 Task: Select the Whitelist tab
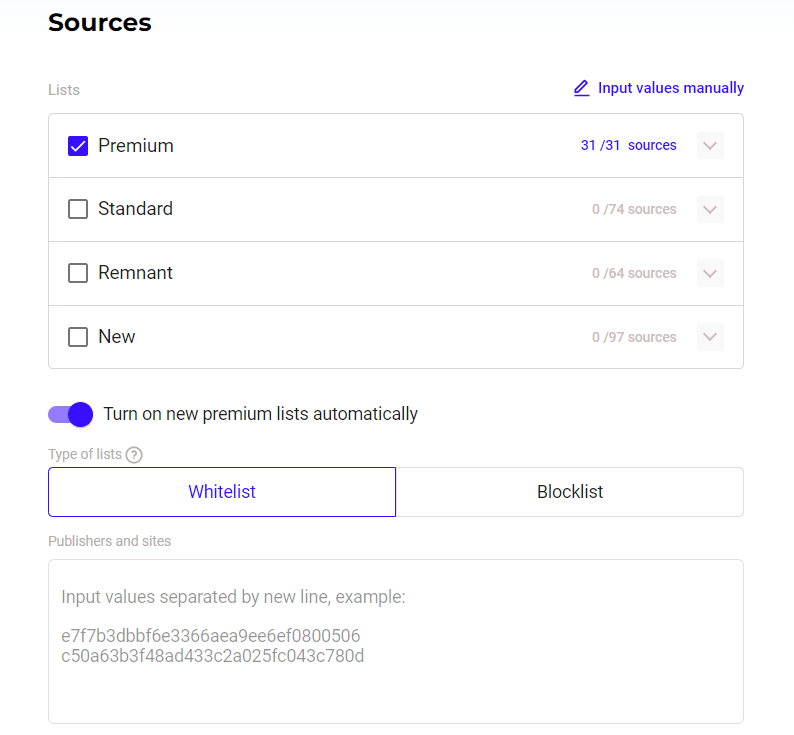point(222,492)
